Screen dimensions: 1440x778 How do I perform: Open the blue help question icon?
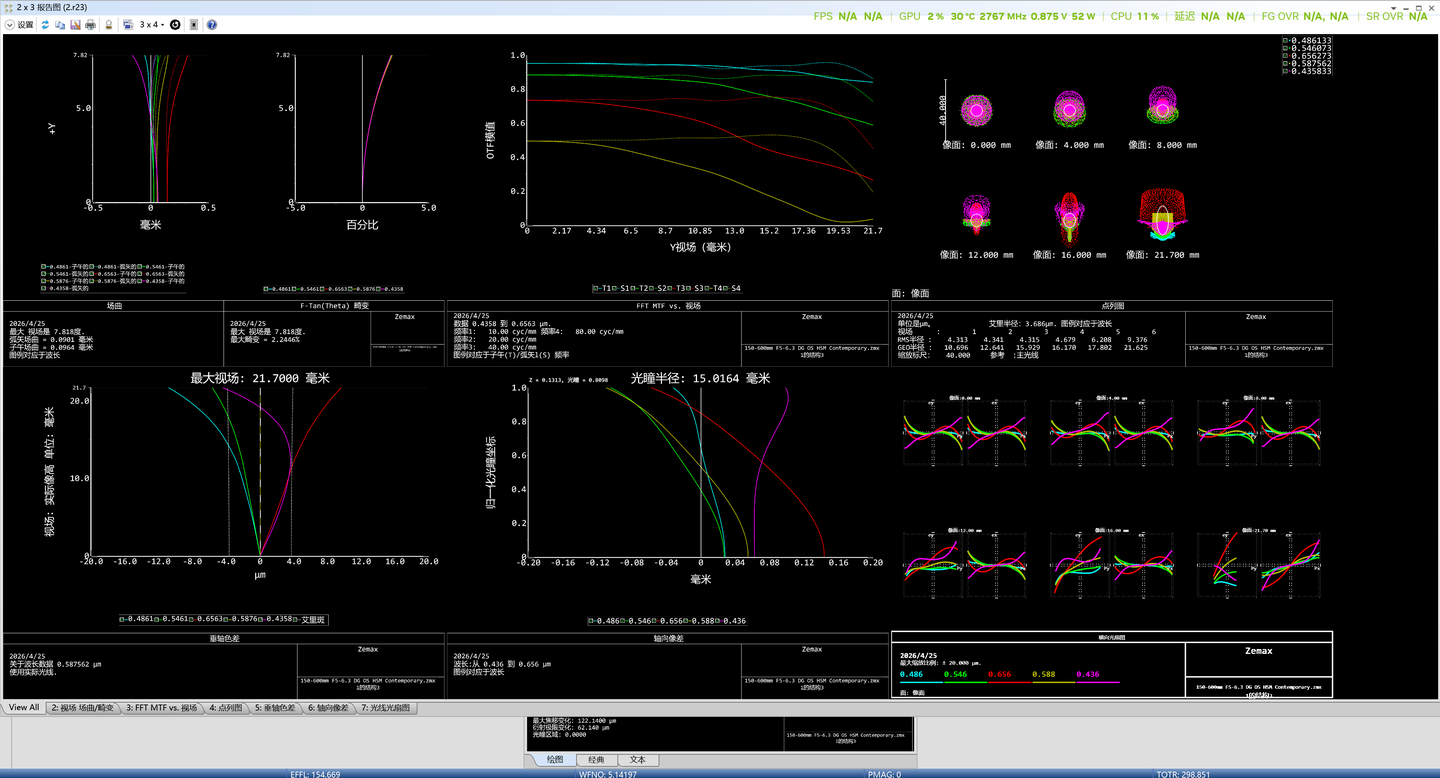pos(211,25)
